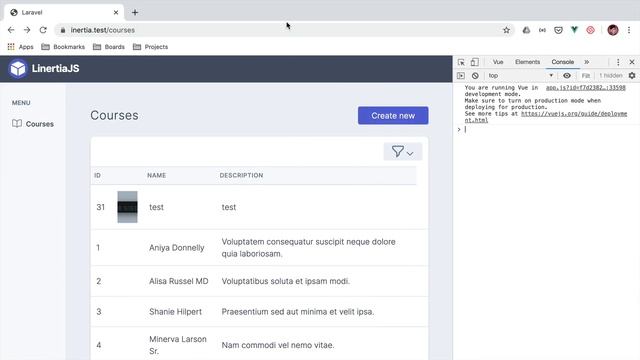
Task: Open Courses in the sidebar menu
Action: point(33,124)
